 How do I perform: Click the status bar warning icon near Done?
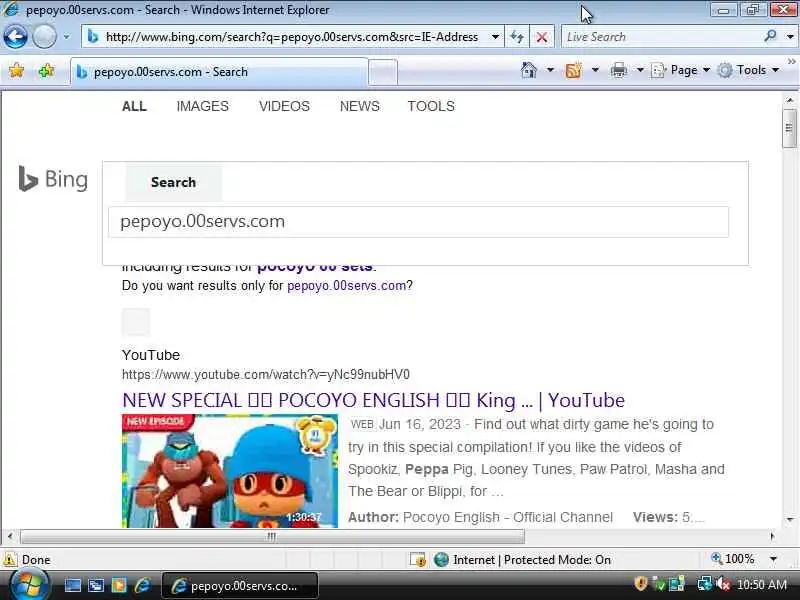tap(10, 560)
